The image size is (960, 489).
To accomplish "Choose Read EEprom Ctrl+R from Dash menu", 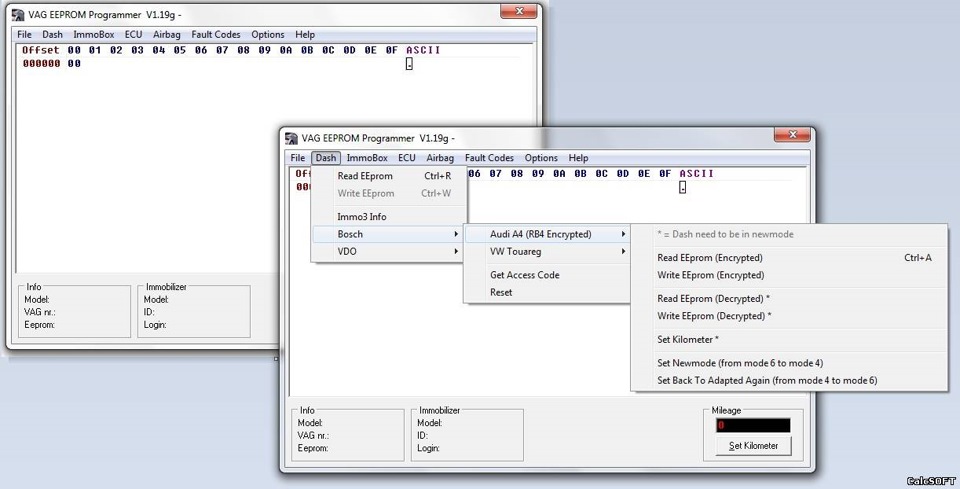I will (389, 176).
